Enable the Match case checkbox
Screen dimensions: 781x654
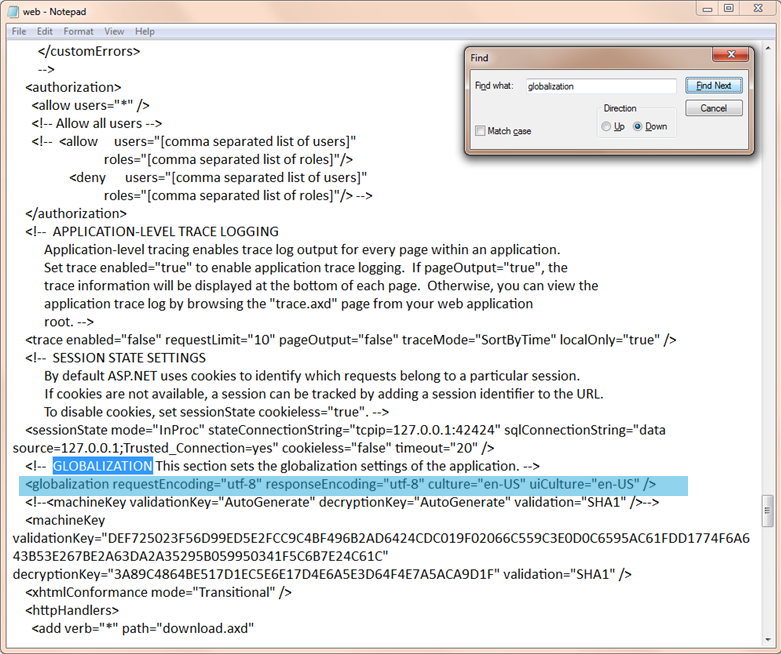click(x=480, y=131)
